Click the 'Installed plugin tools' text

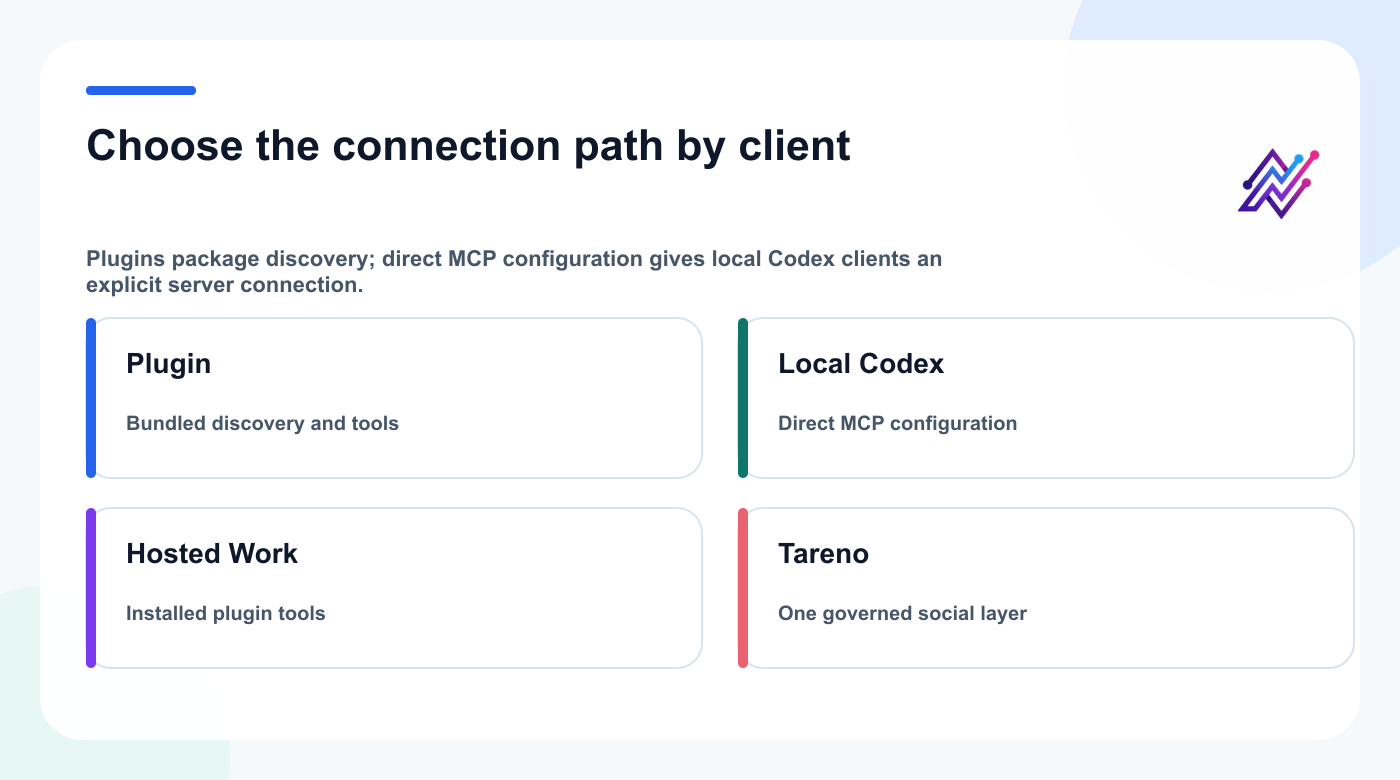click(225, 614)
